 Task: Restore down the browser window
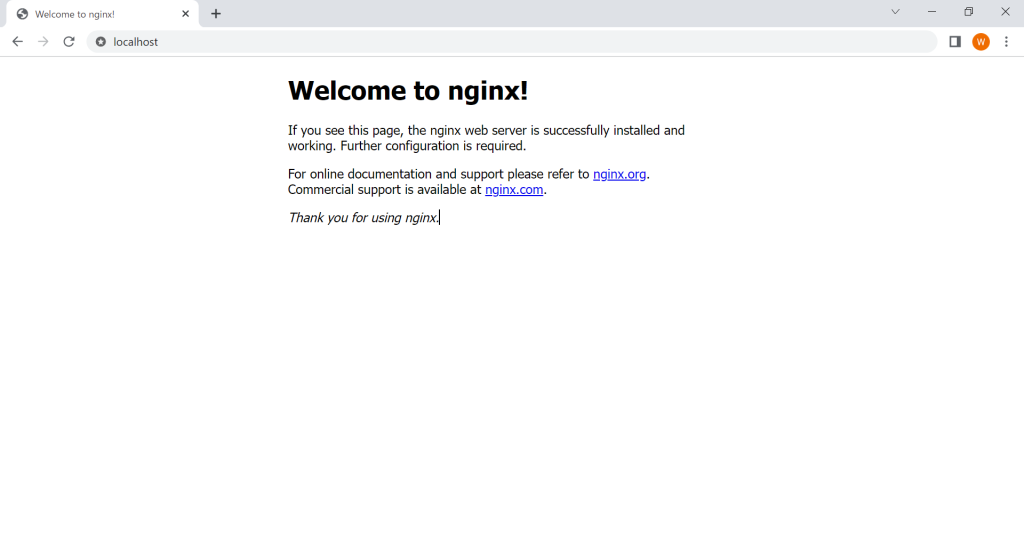pos(968,12)
